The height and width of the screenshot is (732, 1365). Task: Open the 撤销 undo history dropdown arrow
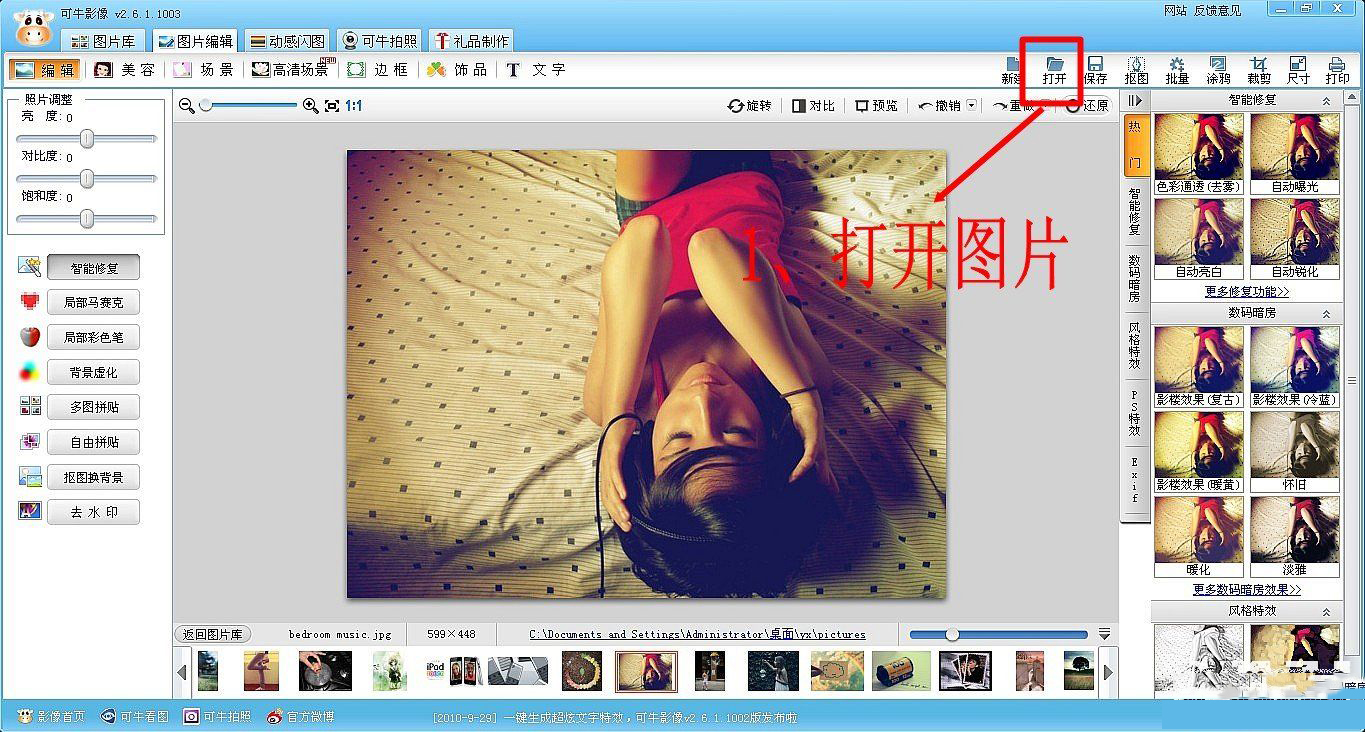point(972,105)
